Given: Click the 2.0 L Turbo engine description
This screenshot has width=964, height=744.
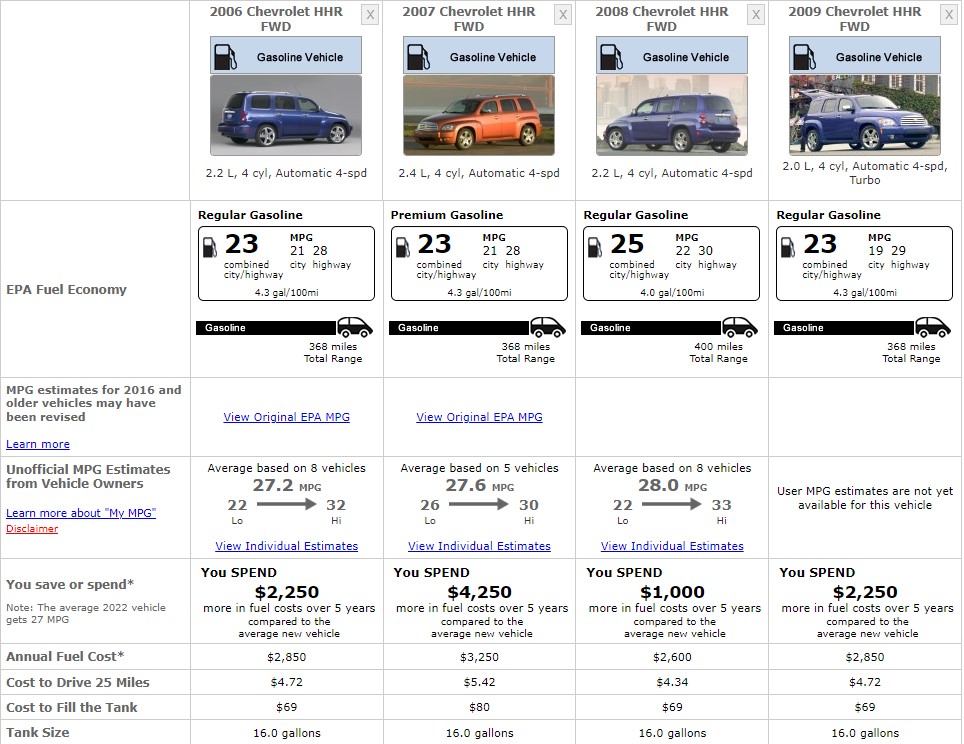Looking at the screenshot, I should point(865,173).
